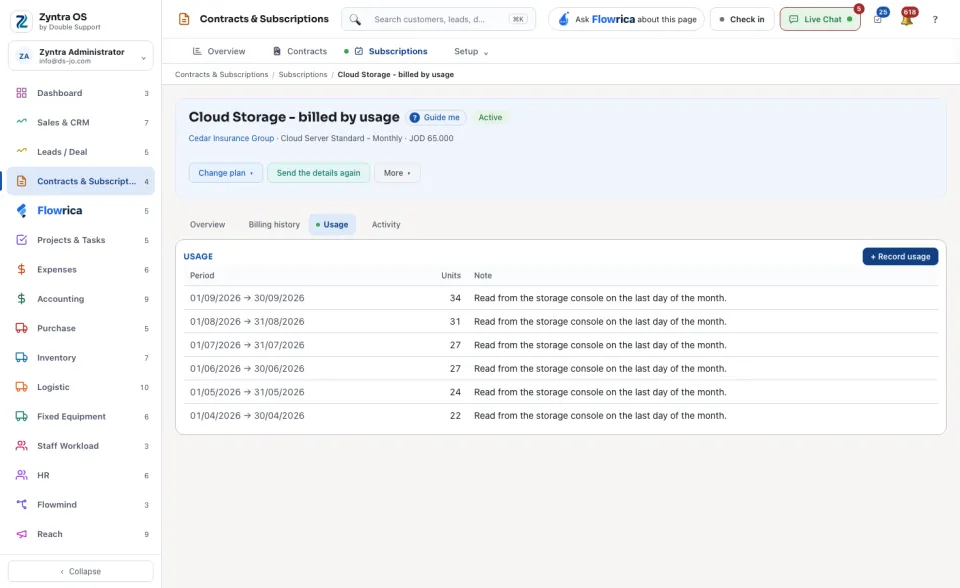The height and width of the screenshot is (588, 960).
Task: Open the Activity tab
Action: click(386, 225)
